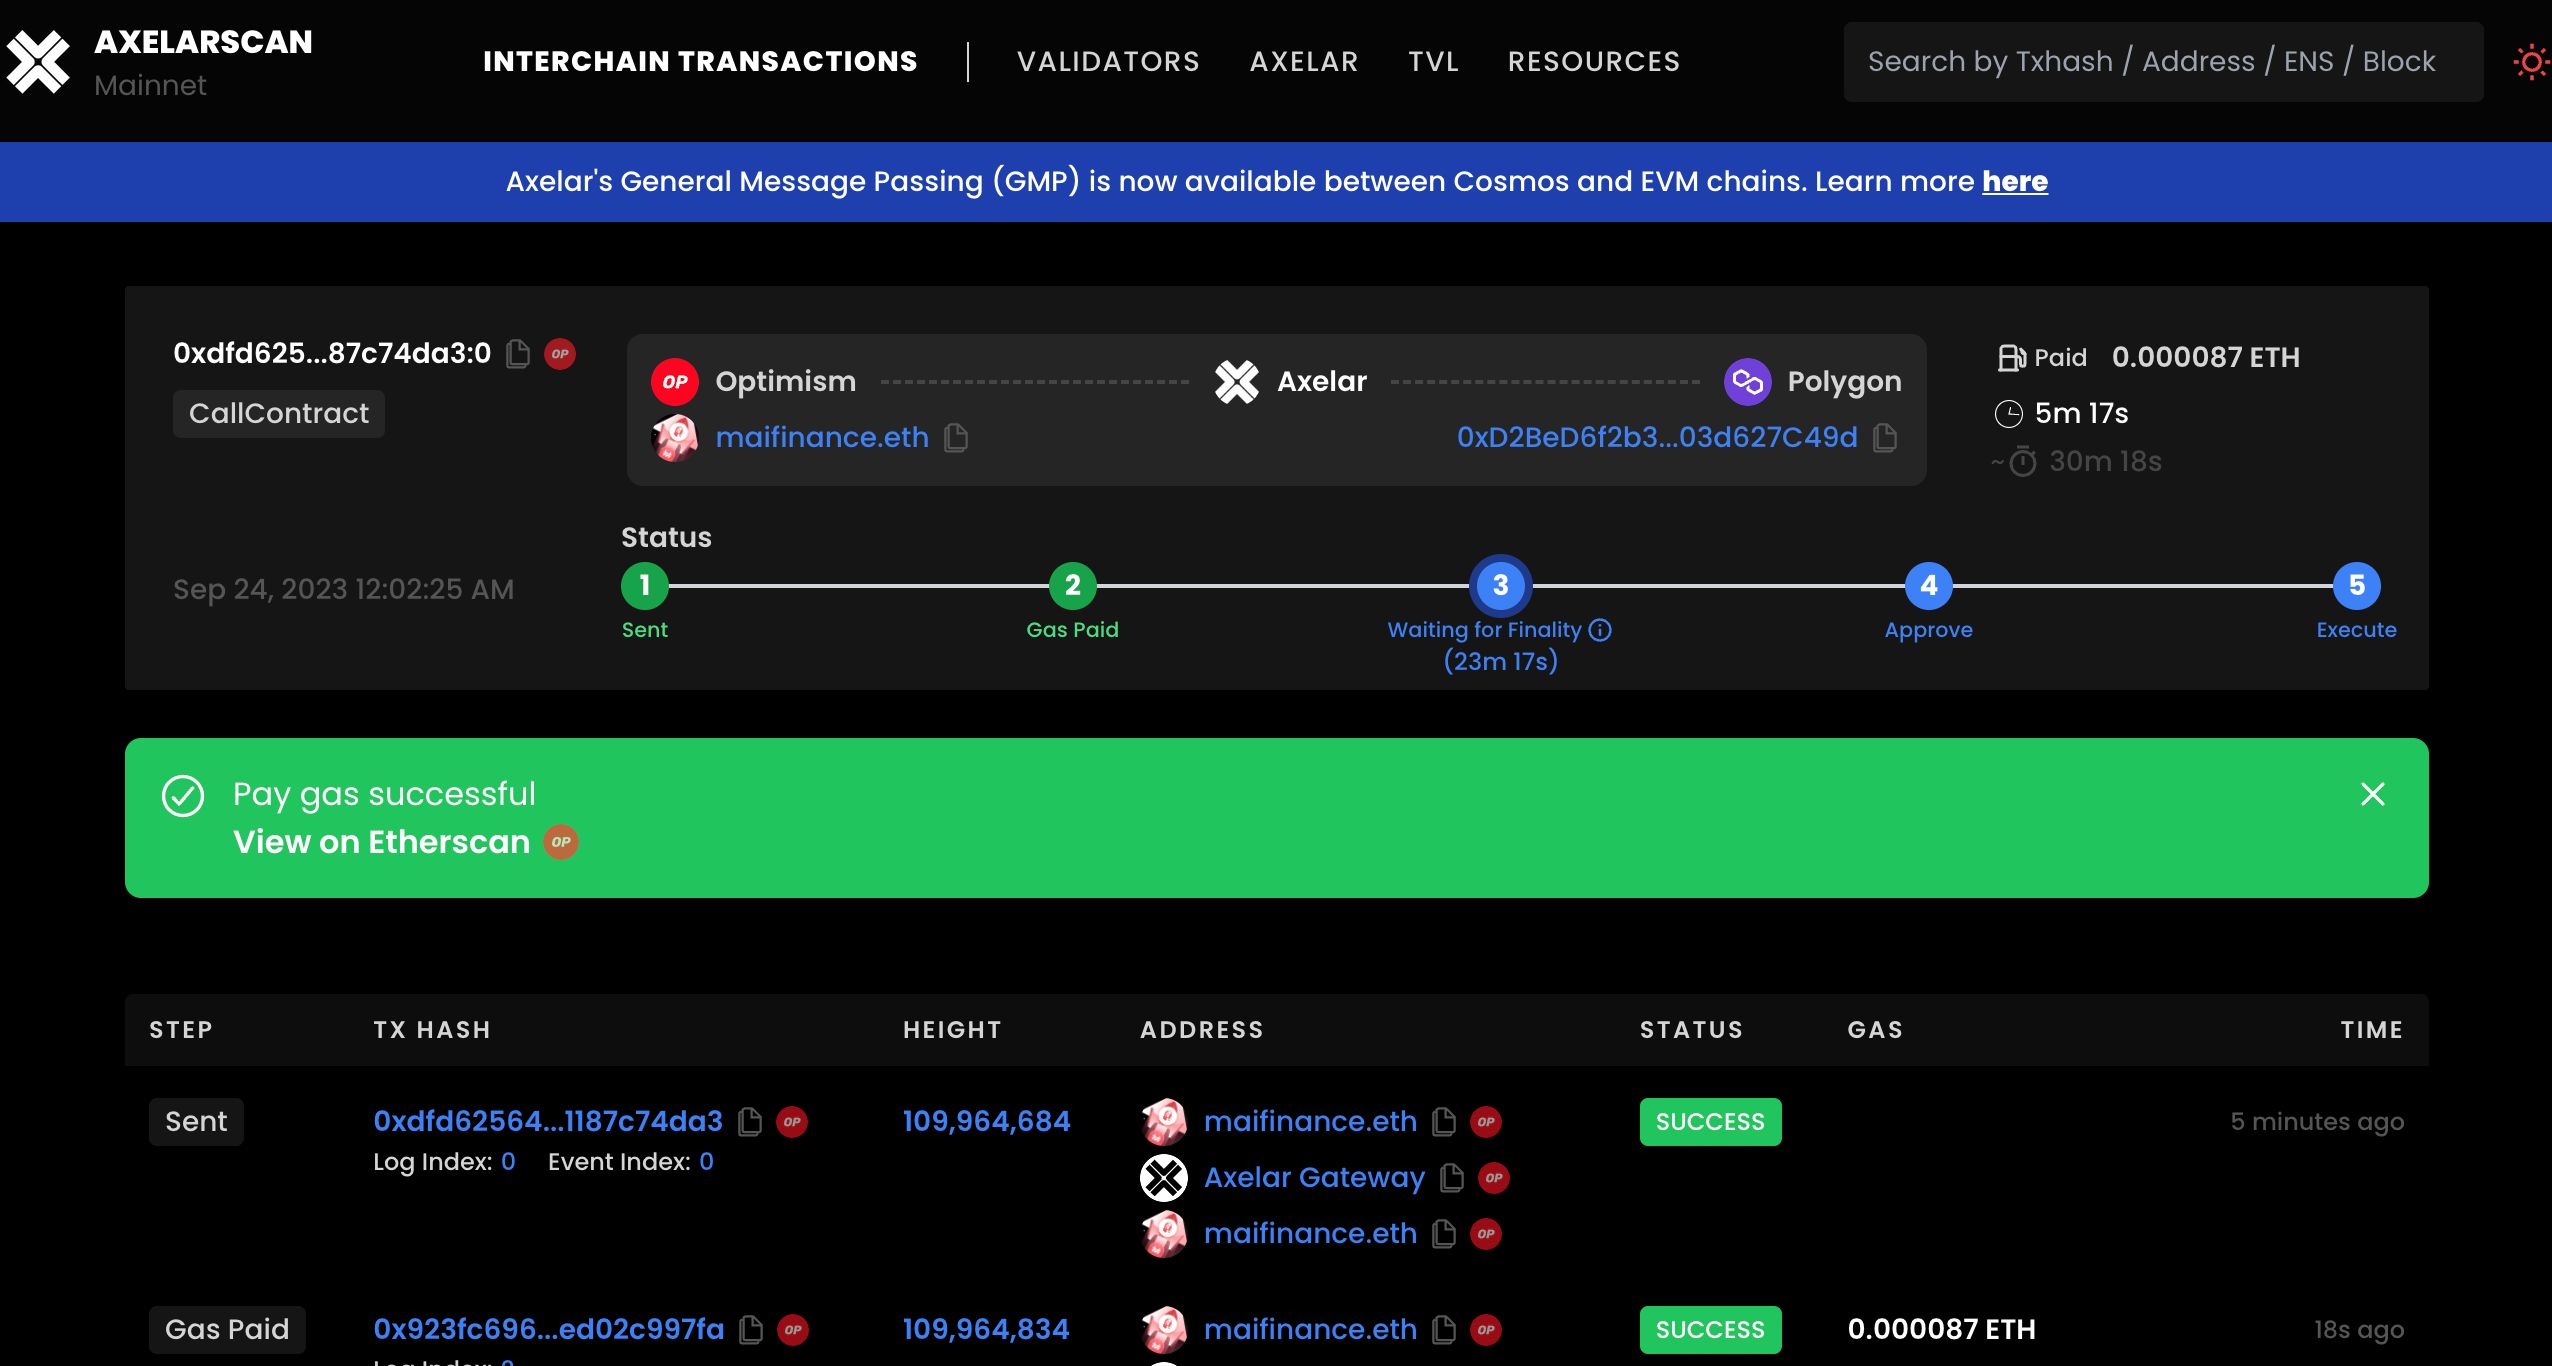This screenshot has height=1366, width=2552.
Task: Copy Axelar Gateway address
Action: pyautogui.click(x=1452, y=1178)
